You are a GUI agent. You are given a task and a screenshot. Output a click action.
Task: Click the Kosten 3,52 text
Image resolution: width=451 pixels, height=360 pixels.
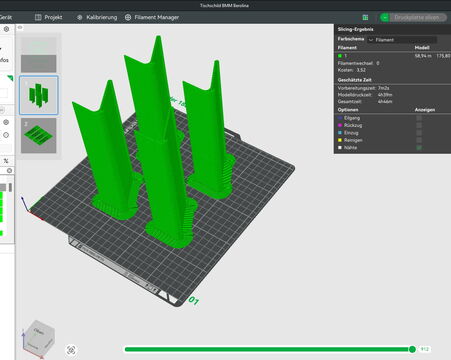pos(352,70)
